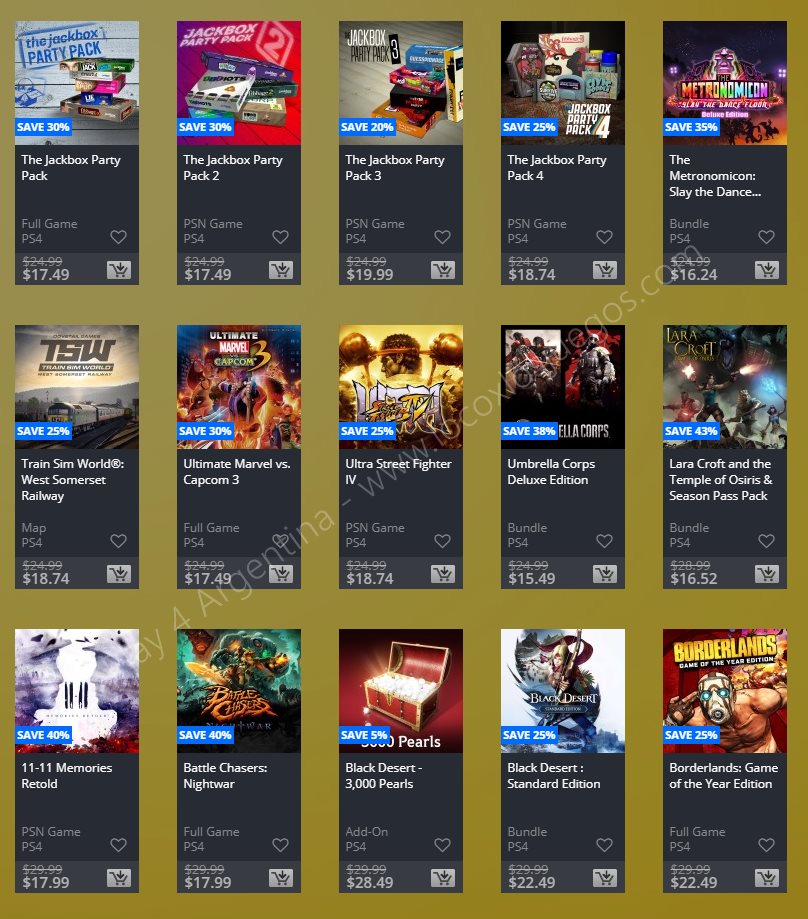Image resolution: width=808 pixels, height=919 pixels.
Task: Add Borderlands Game of the Year to cart
Action: coord(767,878)
